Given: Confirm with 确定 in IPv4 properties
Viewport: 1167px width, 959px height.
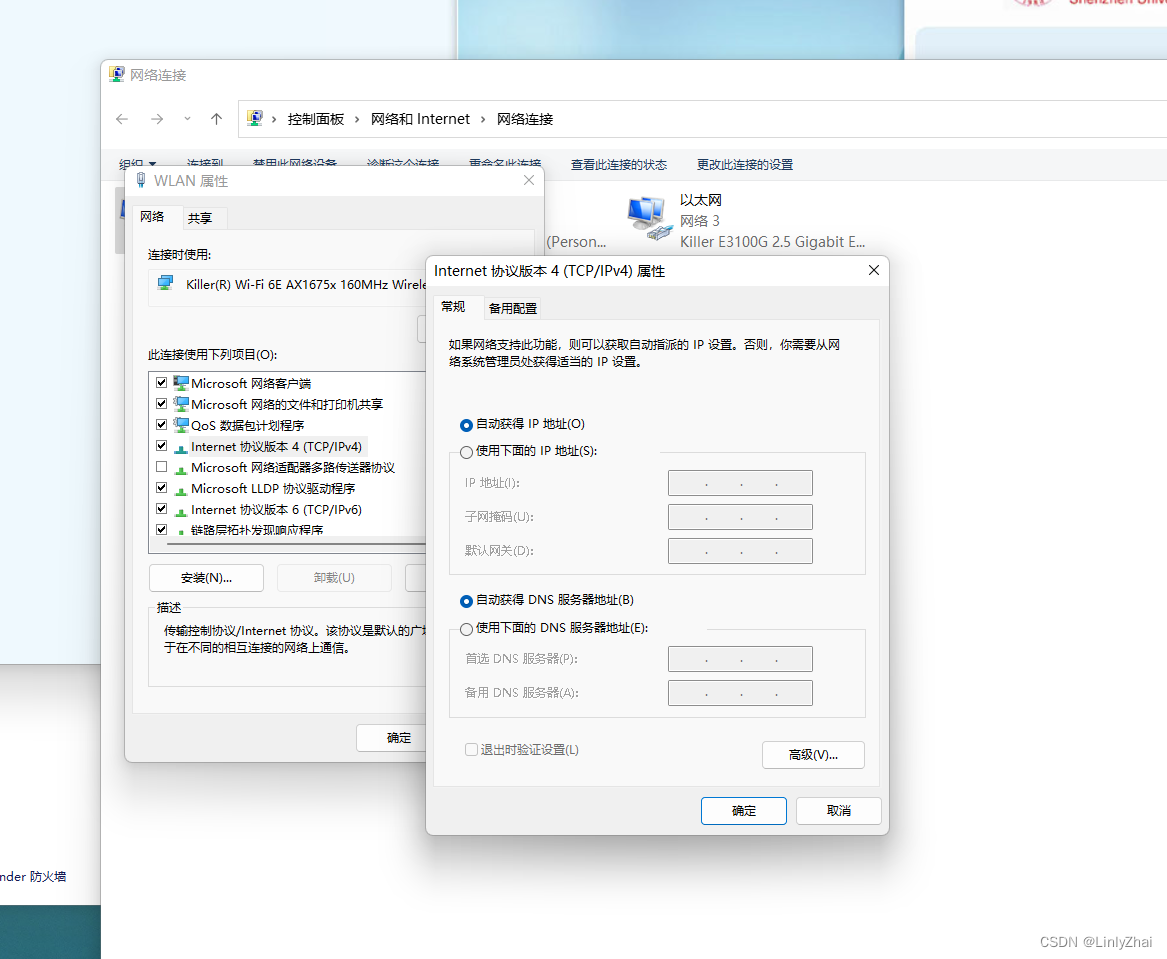Looking at the screenshot, I should (x=744, y=811).
